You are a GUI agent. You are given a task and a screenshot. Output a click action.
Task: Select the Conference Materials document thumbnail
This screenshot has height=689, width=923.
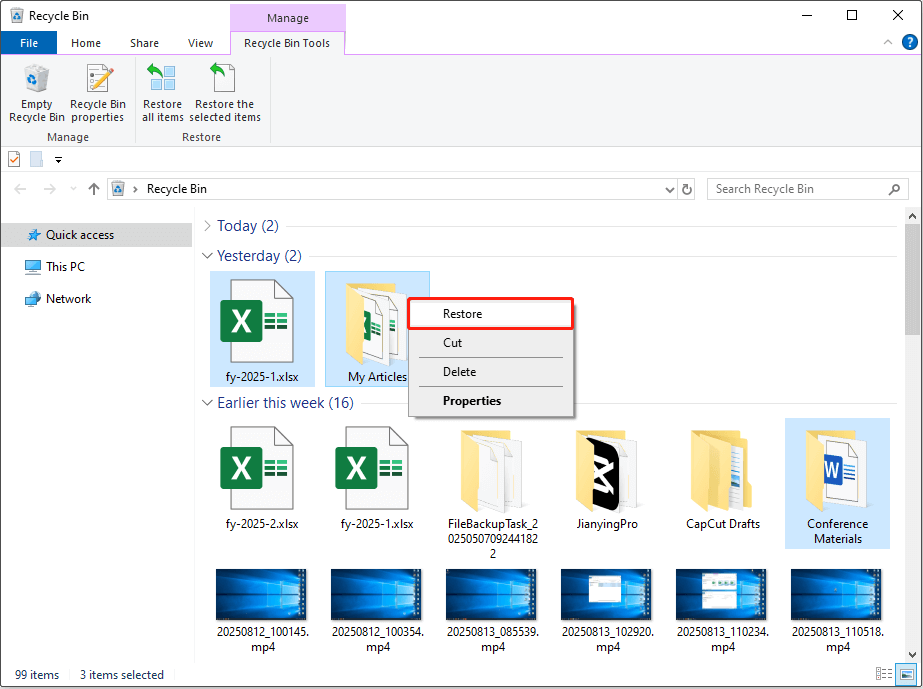coord(837,470)
